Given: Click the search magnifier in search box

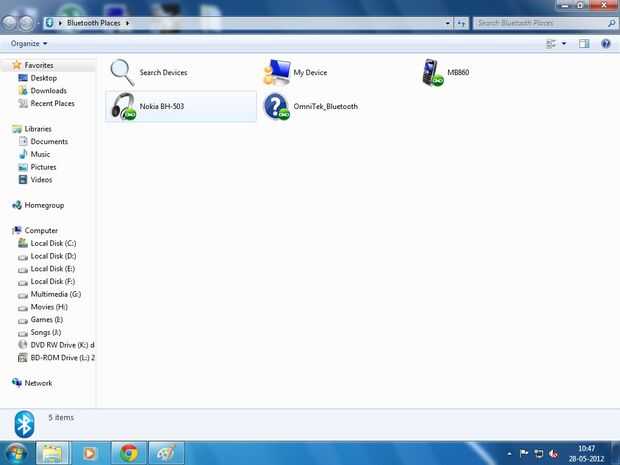Looking at the screenshot, I should pos(611,23).
